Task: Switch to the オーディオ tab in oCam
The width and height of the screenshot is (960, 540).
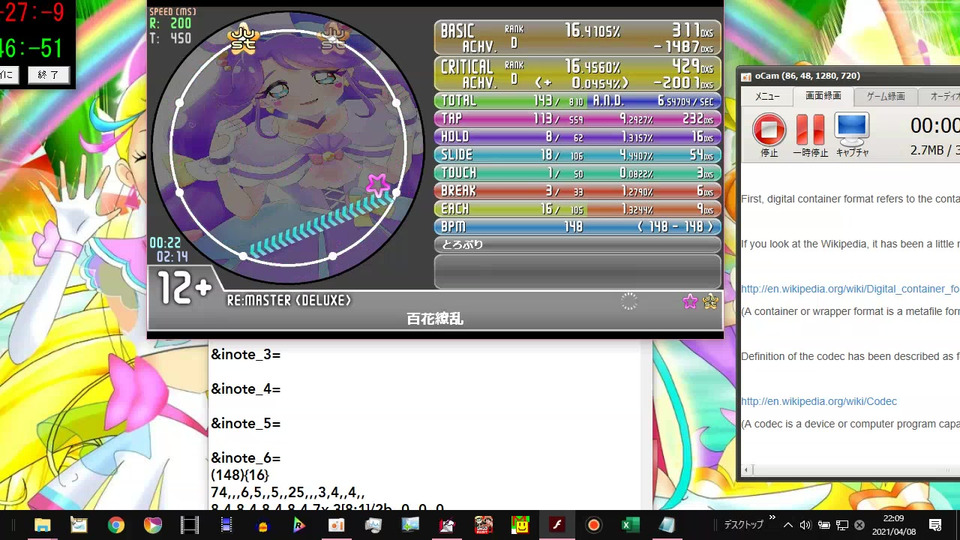Action: click(x=942, y=96)
